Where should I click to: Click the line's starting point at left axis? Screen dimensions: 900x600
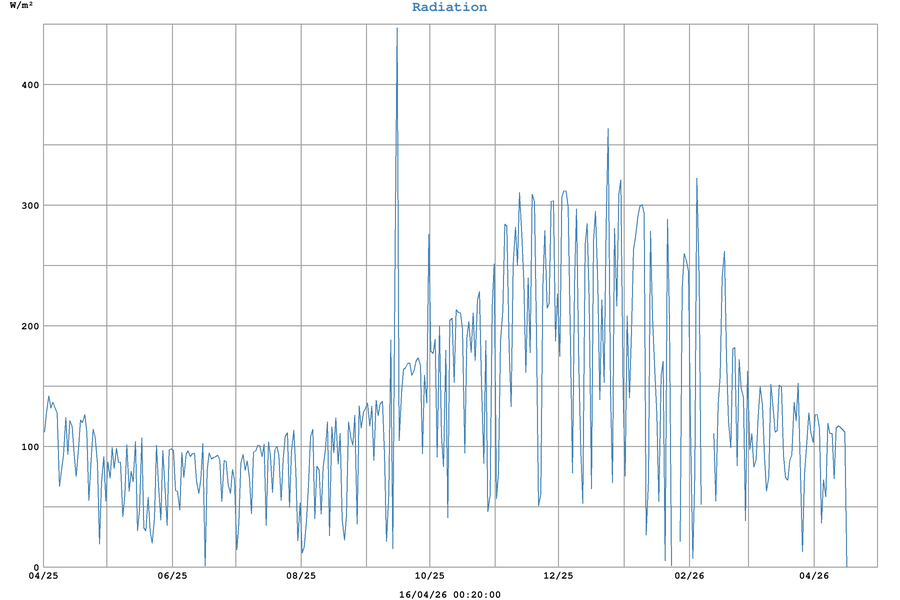click(x=44, y=432)
